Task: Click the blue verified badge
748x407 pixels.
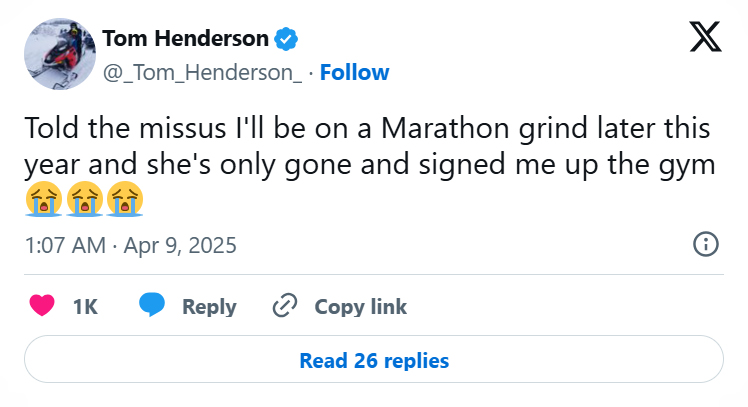Action: point(288,39)
